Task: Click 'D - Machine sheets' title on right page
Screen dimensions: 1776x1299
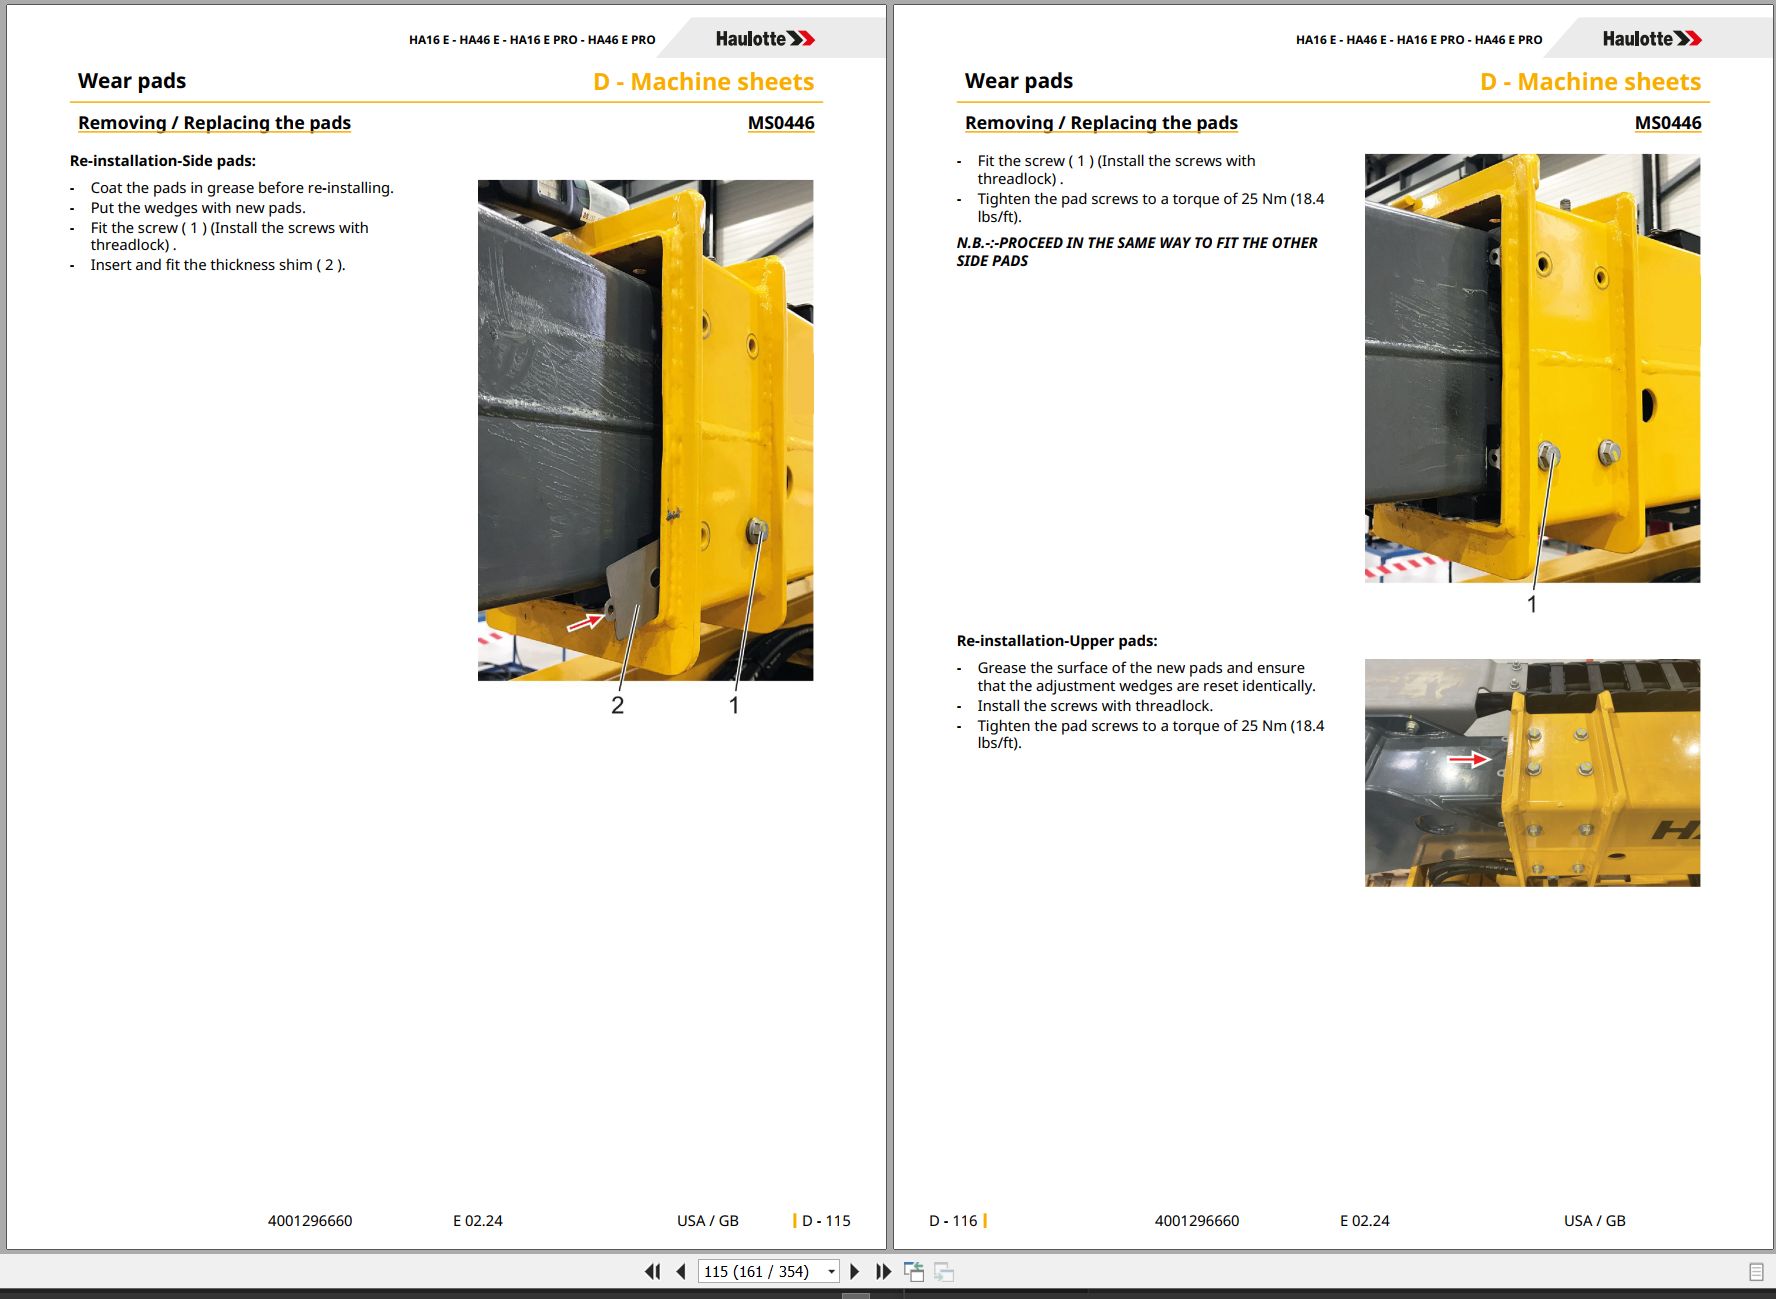Action: tap(1590, 82)
